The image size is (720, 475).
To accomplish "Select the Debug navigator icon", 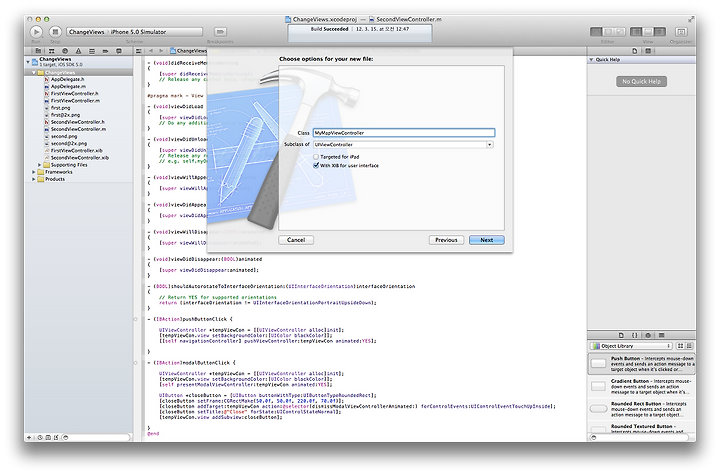I will click(x=92, y=51).
